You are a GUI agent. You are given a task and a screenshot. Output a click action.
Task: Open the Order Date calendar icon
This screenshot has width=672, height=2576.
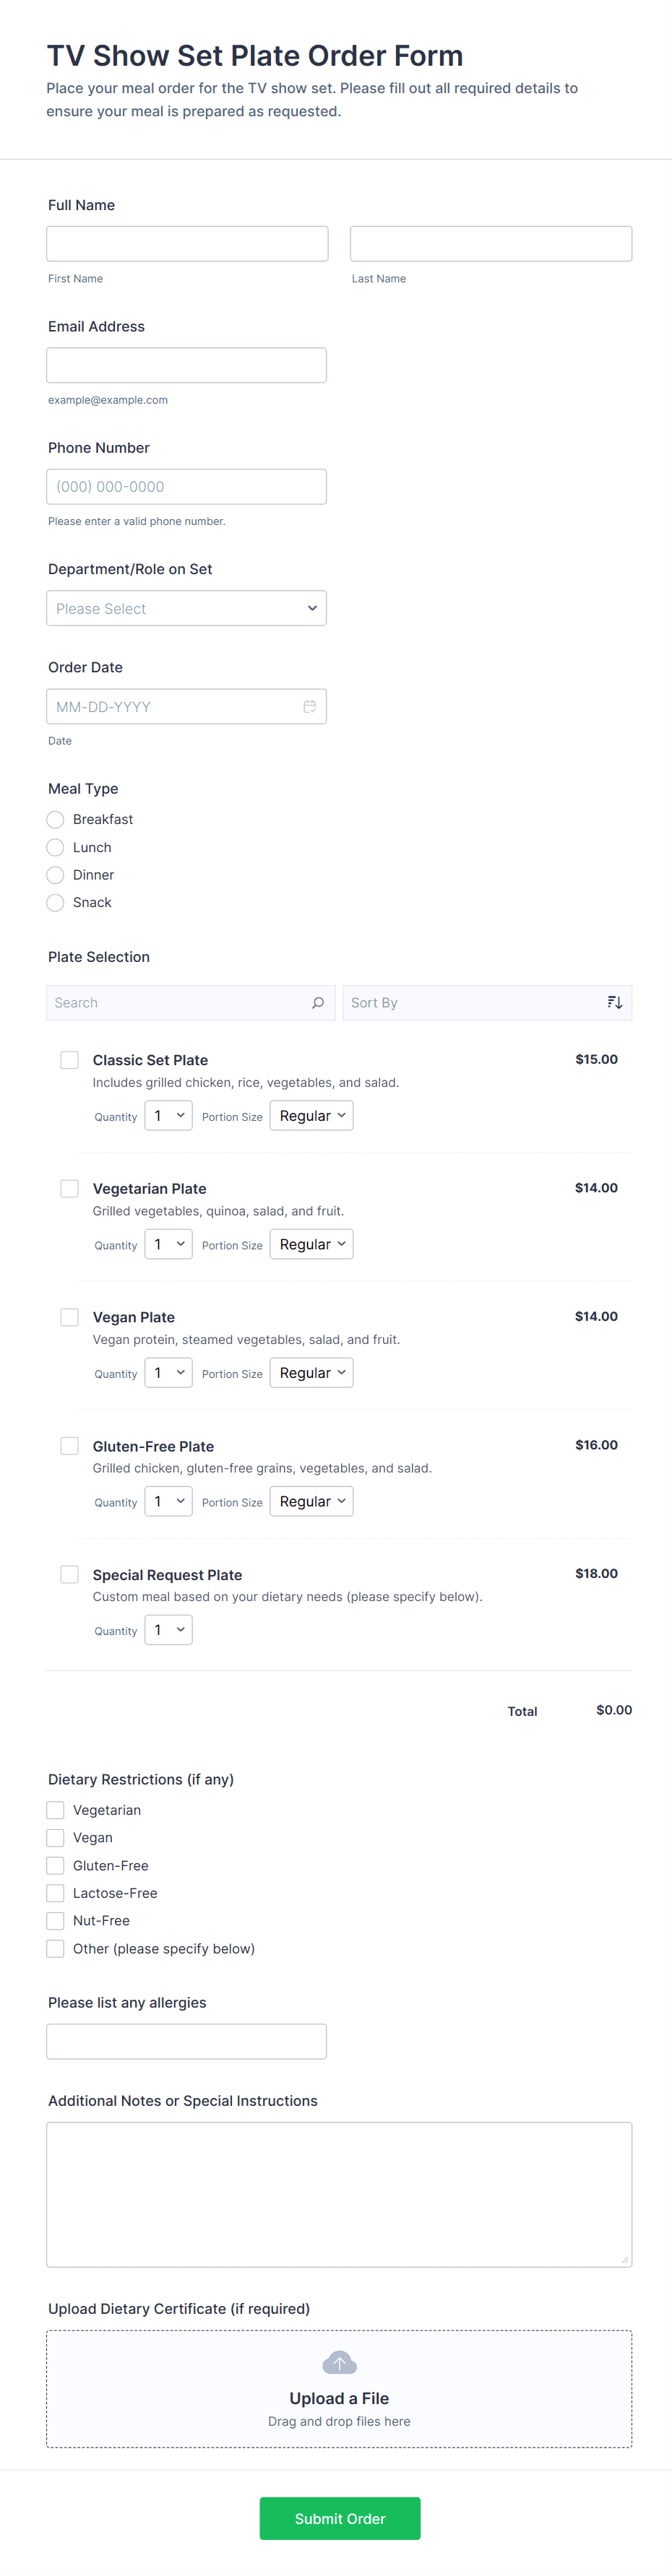[310, 706]
